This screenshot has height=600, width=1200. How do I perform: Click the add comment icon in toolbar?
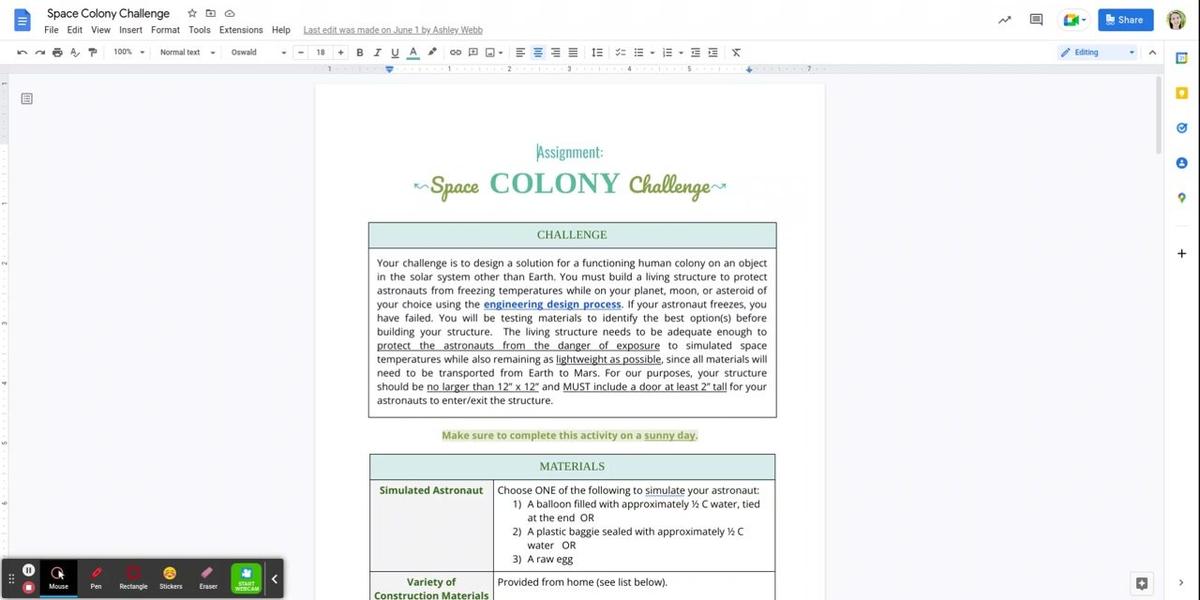point(473,52)
